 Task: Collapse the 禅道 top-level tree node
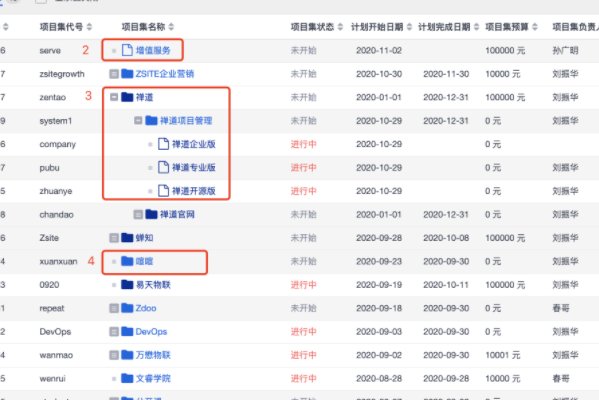(114, 97)
